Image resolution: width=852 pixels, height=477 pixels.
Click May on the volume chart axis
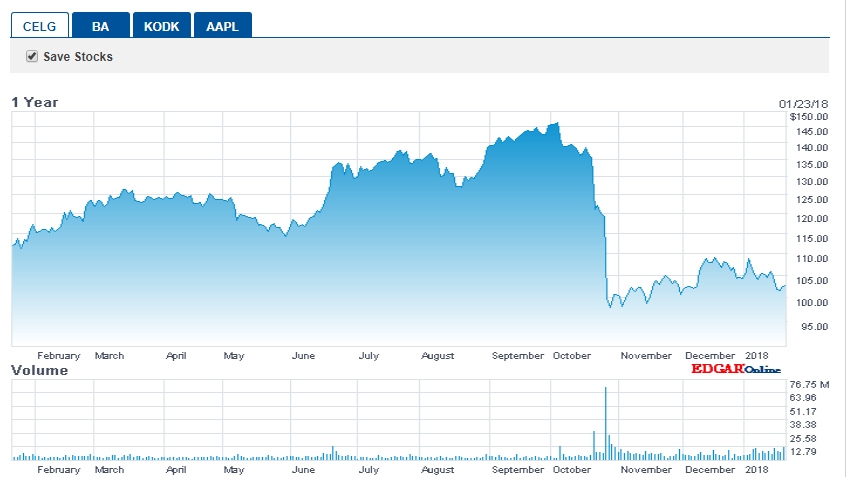[x=234, y=470]
